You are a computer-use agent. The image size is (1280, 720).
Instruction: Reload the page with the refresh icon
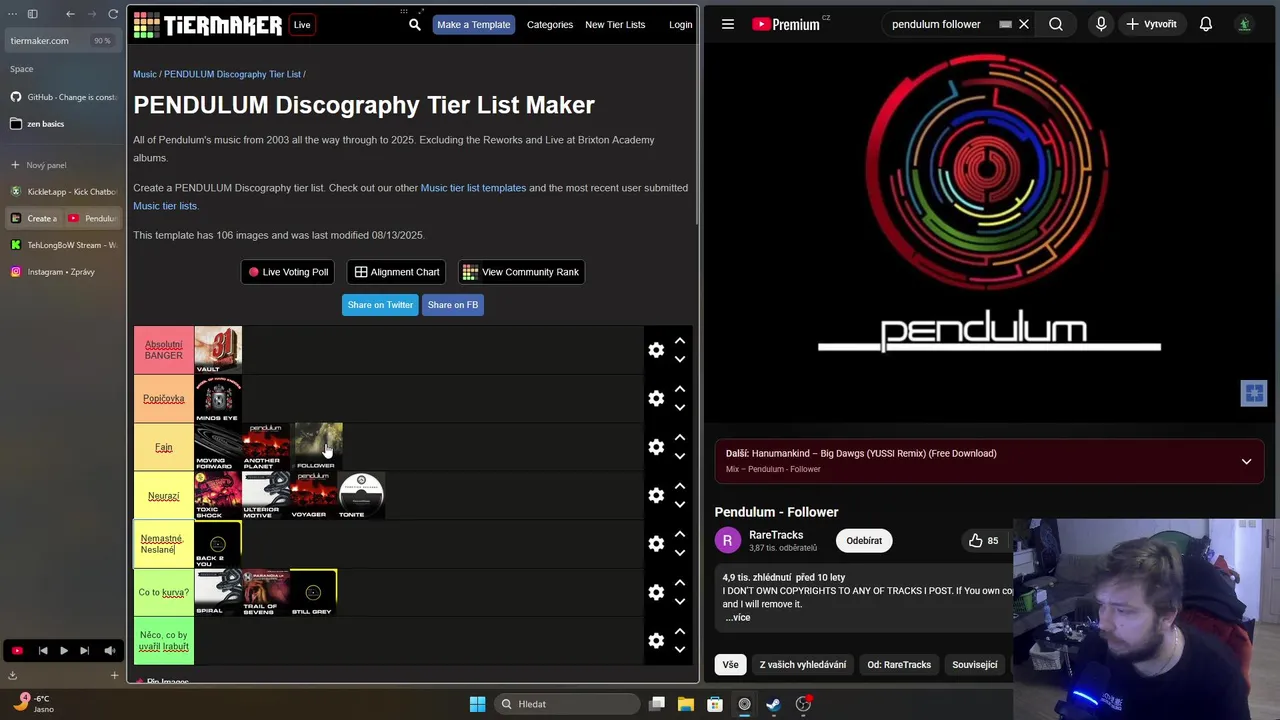click(x=113, y=14)
